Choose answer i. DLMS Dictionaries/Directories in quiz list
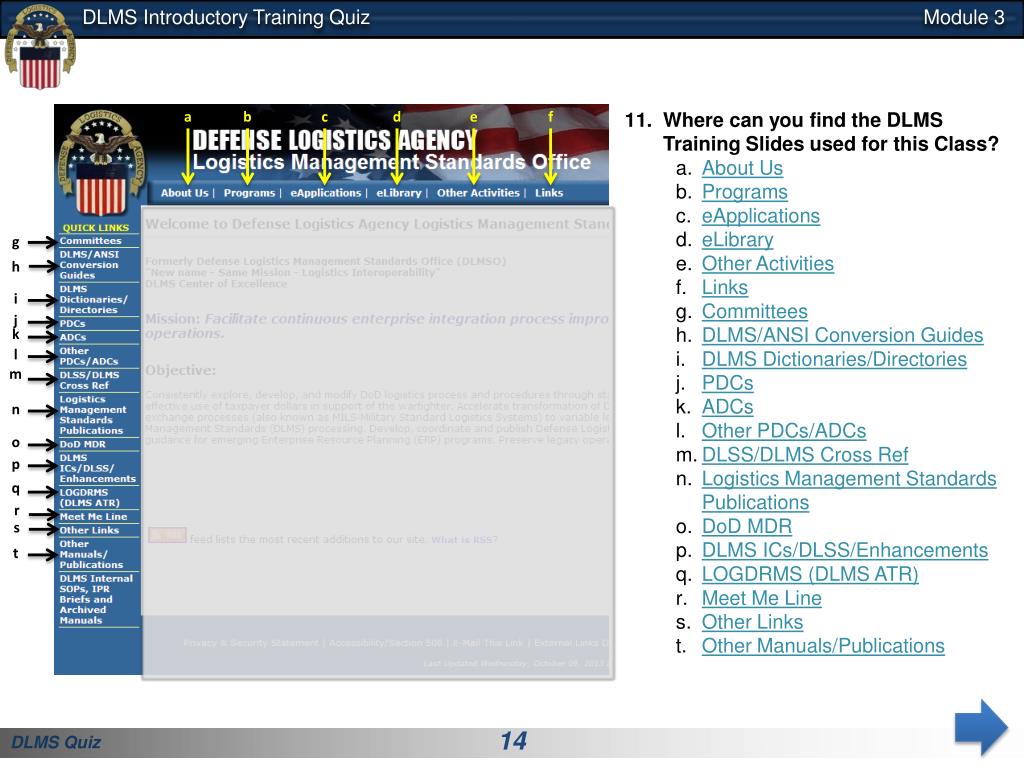1024x768 pixels. point(835,359)
